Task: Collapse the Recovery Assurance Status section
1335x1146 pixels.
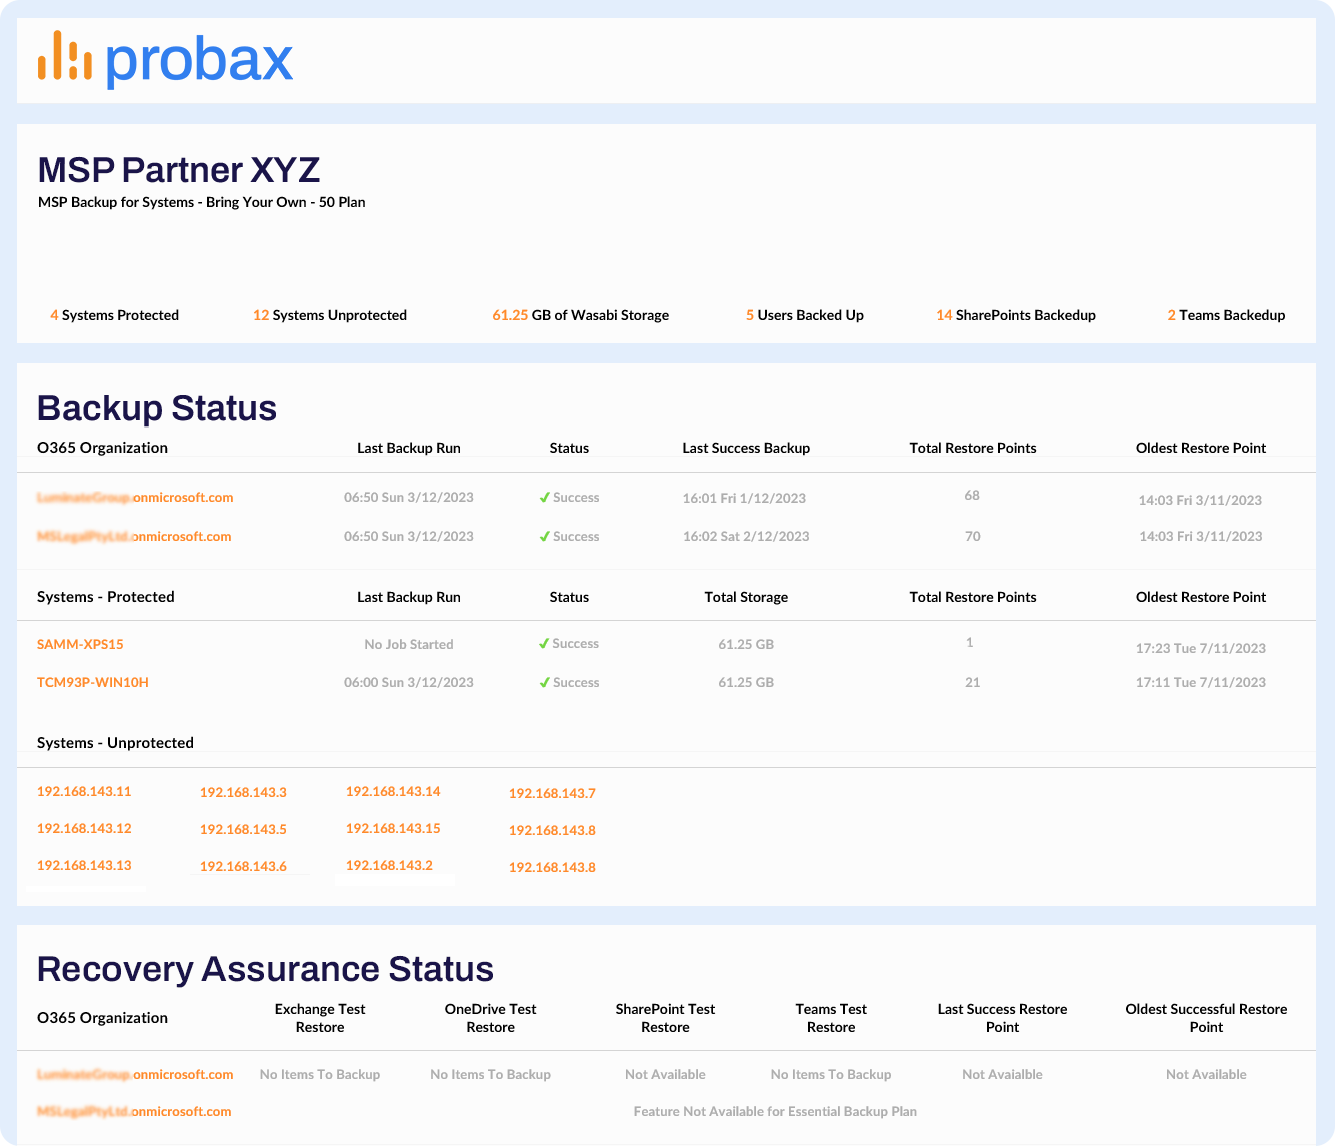Action: (x=264, y=968)
